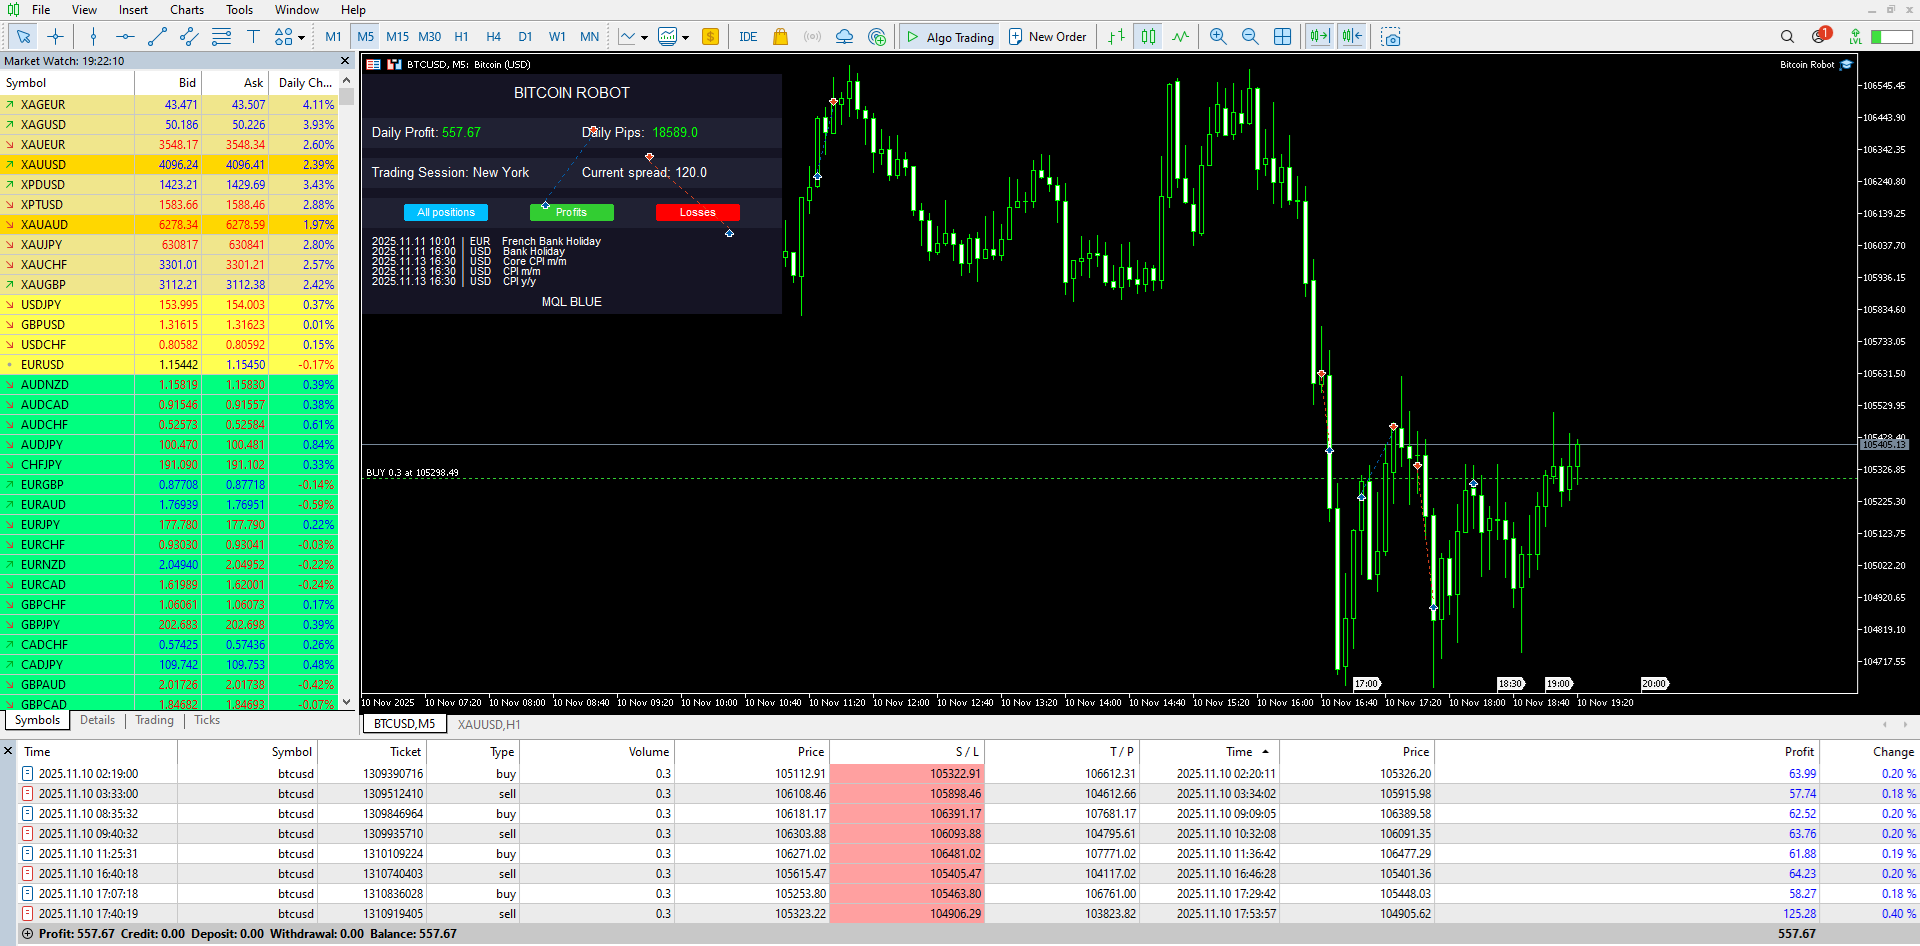Draw a vertical line on chart
The image size is (1920, 946).
(x=93, y=37)
